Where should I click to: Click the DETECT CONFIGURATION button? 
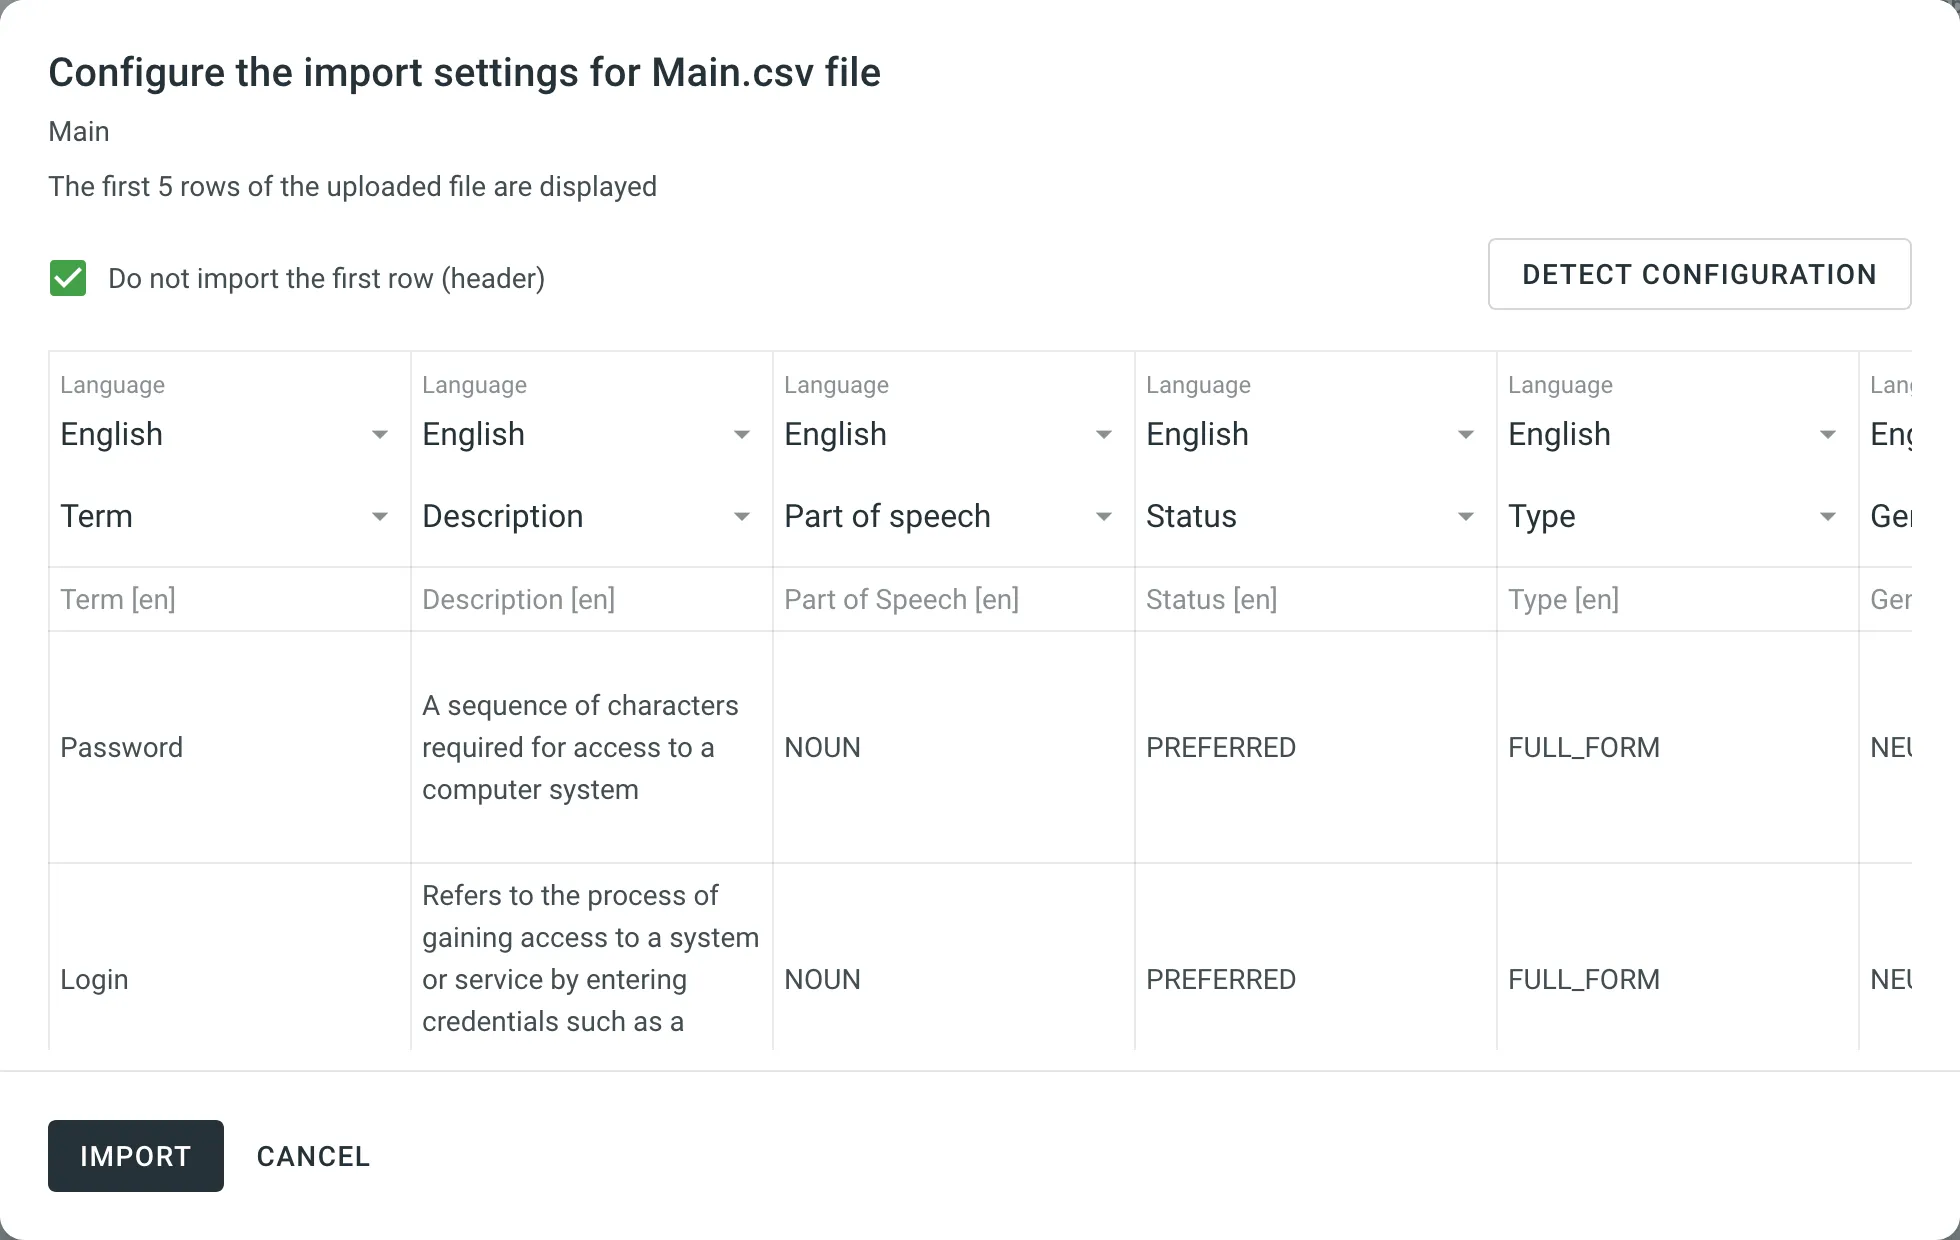click(x=1698, y=274)
